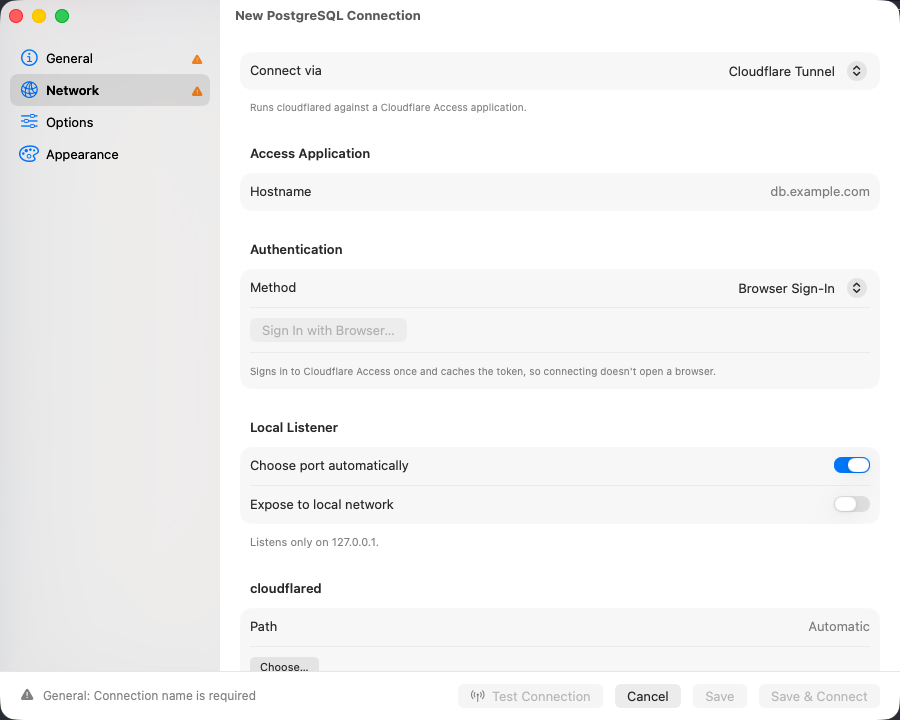900x720 pixels.
Task: Click the General info icon in sidebar
Action: pos(29,58)
